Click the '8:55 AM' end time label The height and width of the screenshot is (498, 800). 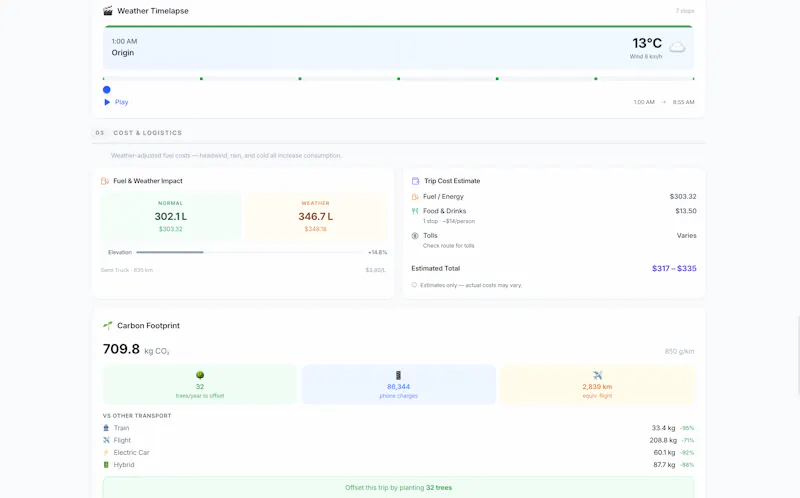point(683,102)
